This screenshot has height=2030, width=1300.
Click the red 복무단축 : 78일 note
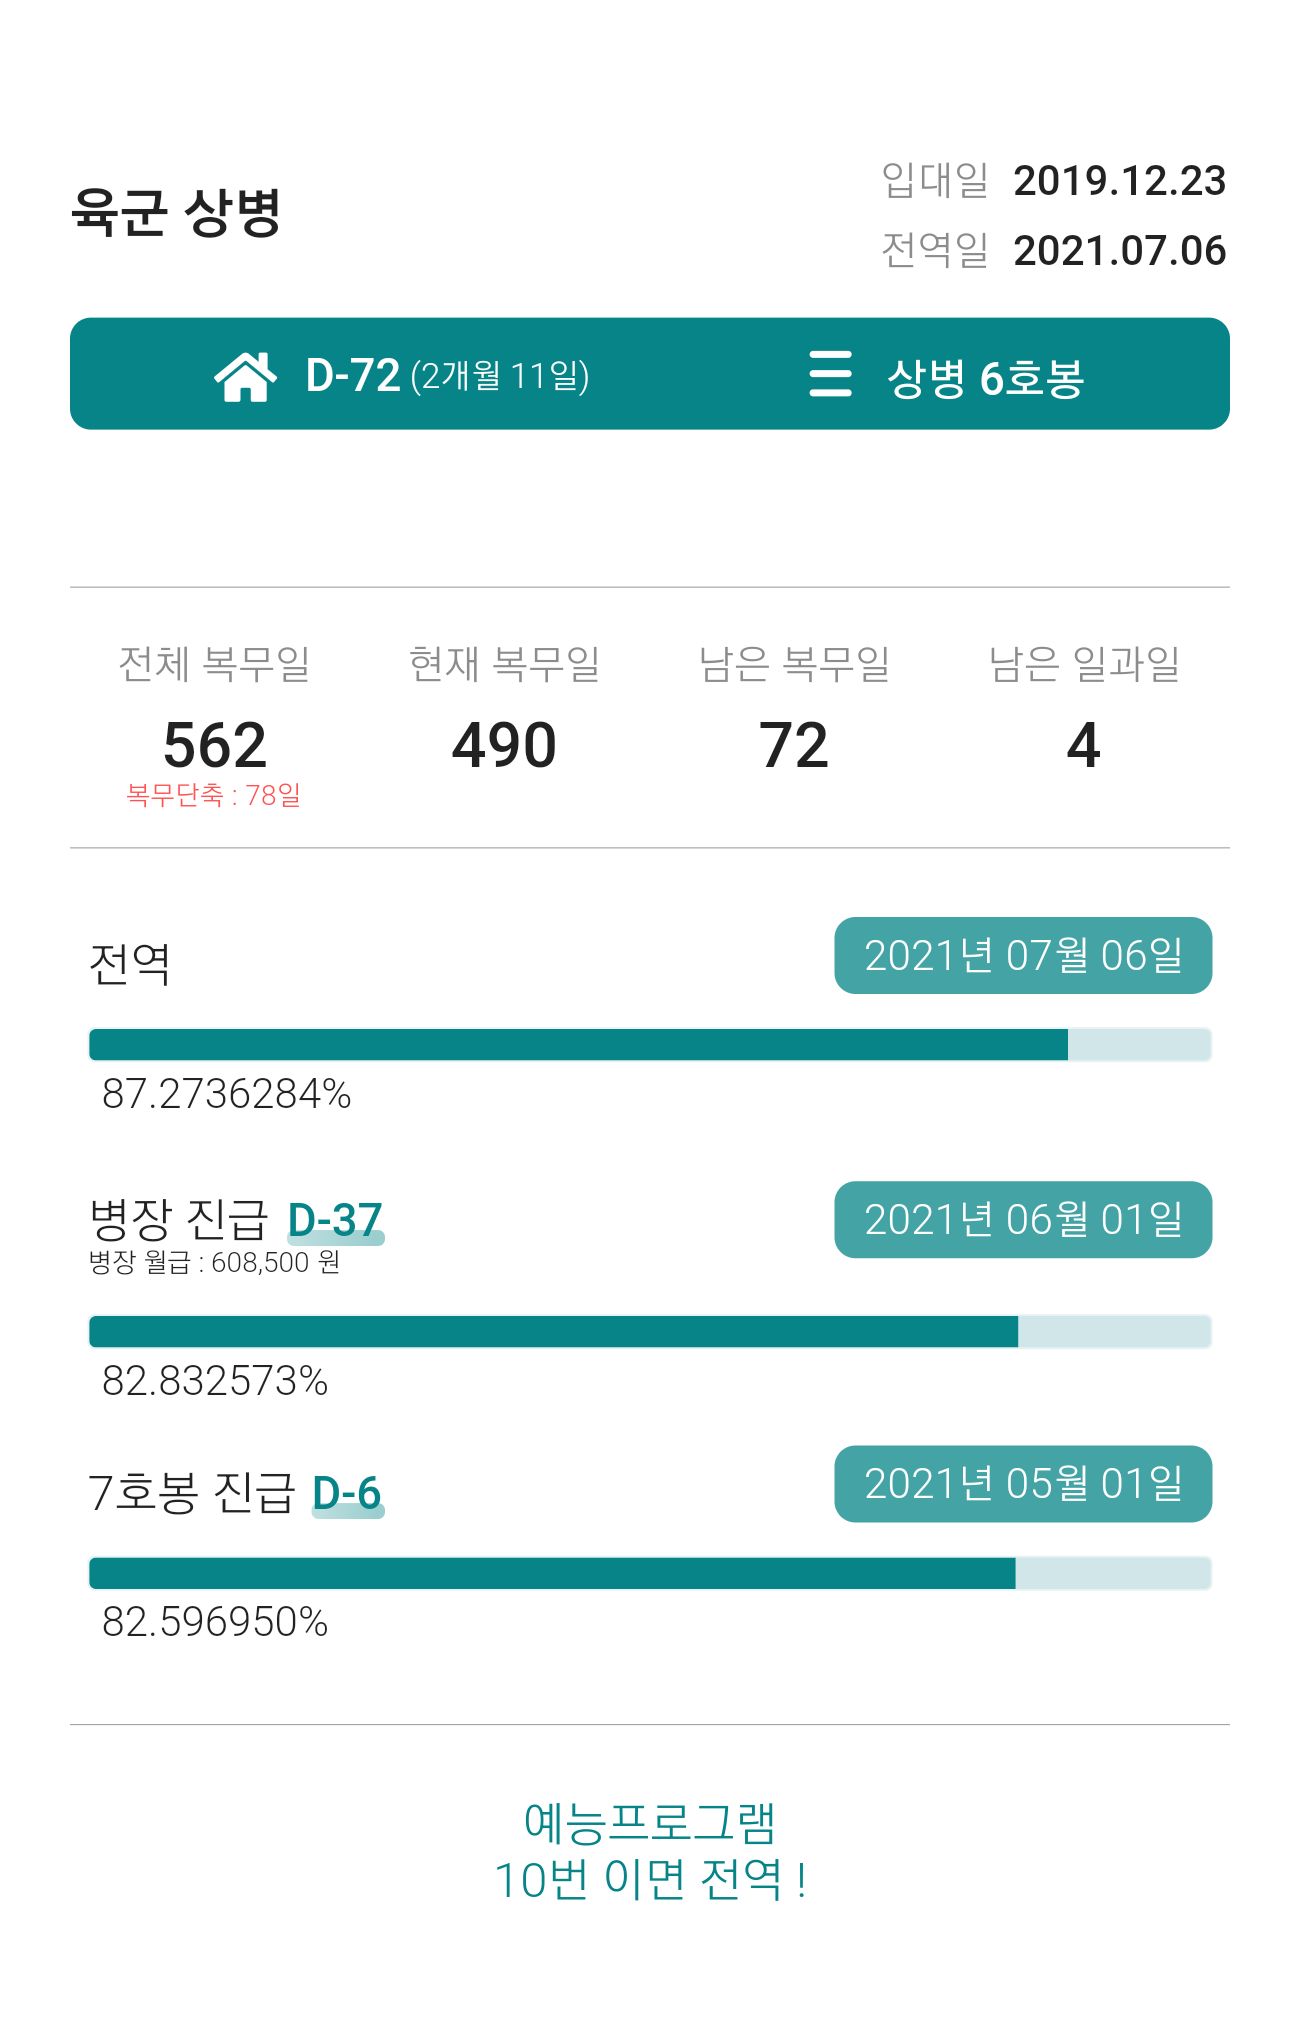[214, 795]
